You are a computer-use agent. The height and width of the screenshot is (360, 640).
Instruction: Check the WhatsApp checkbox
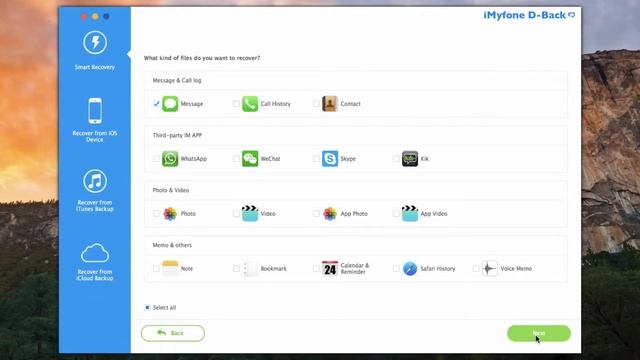click(156, 159)
